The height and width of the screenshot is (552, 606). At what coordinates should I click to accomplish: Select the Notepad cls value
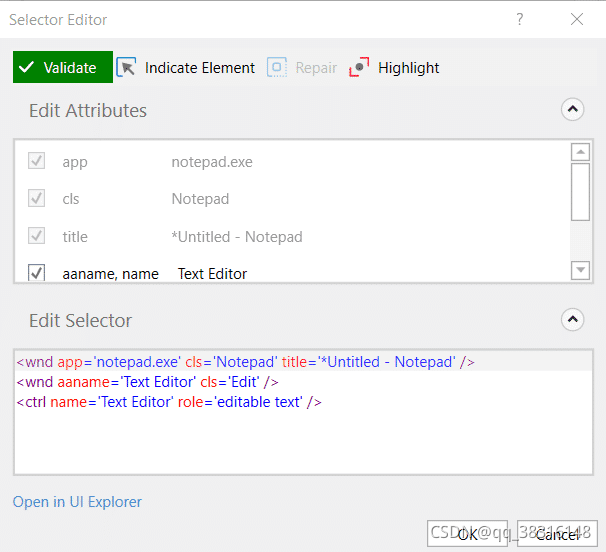point(200,199)
